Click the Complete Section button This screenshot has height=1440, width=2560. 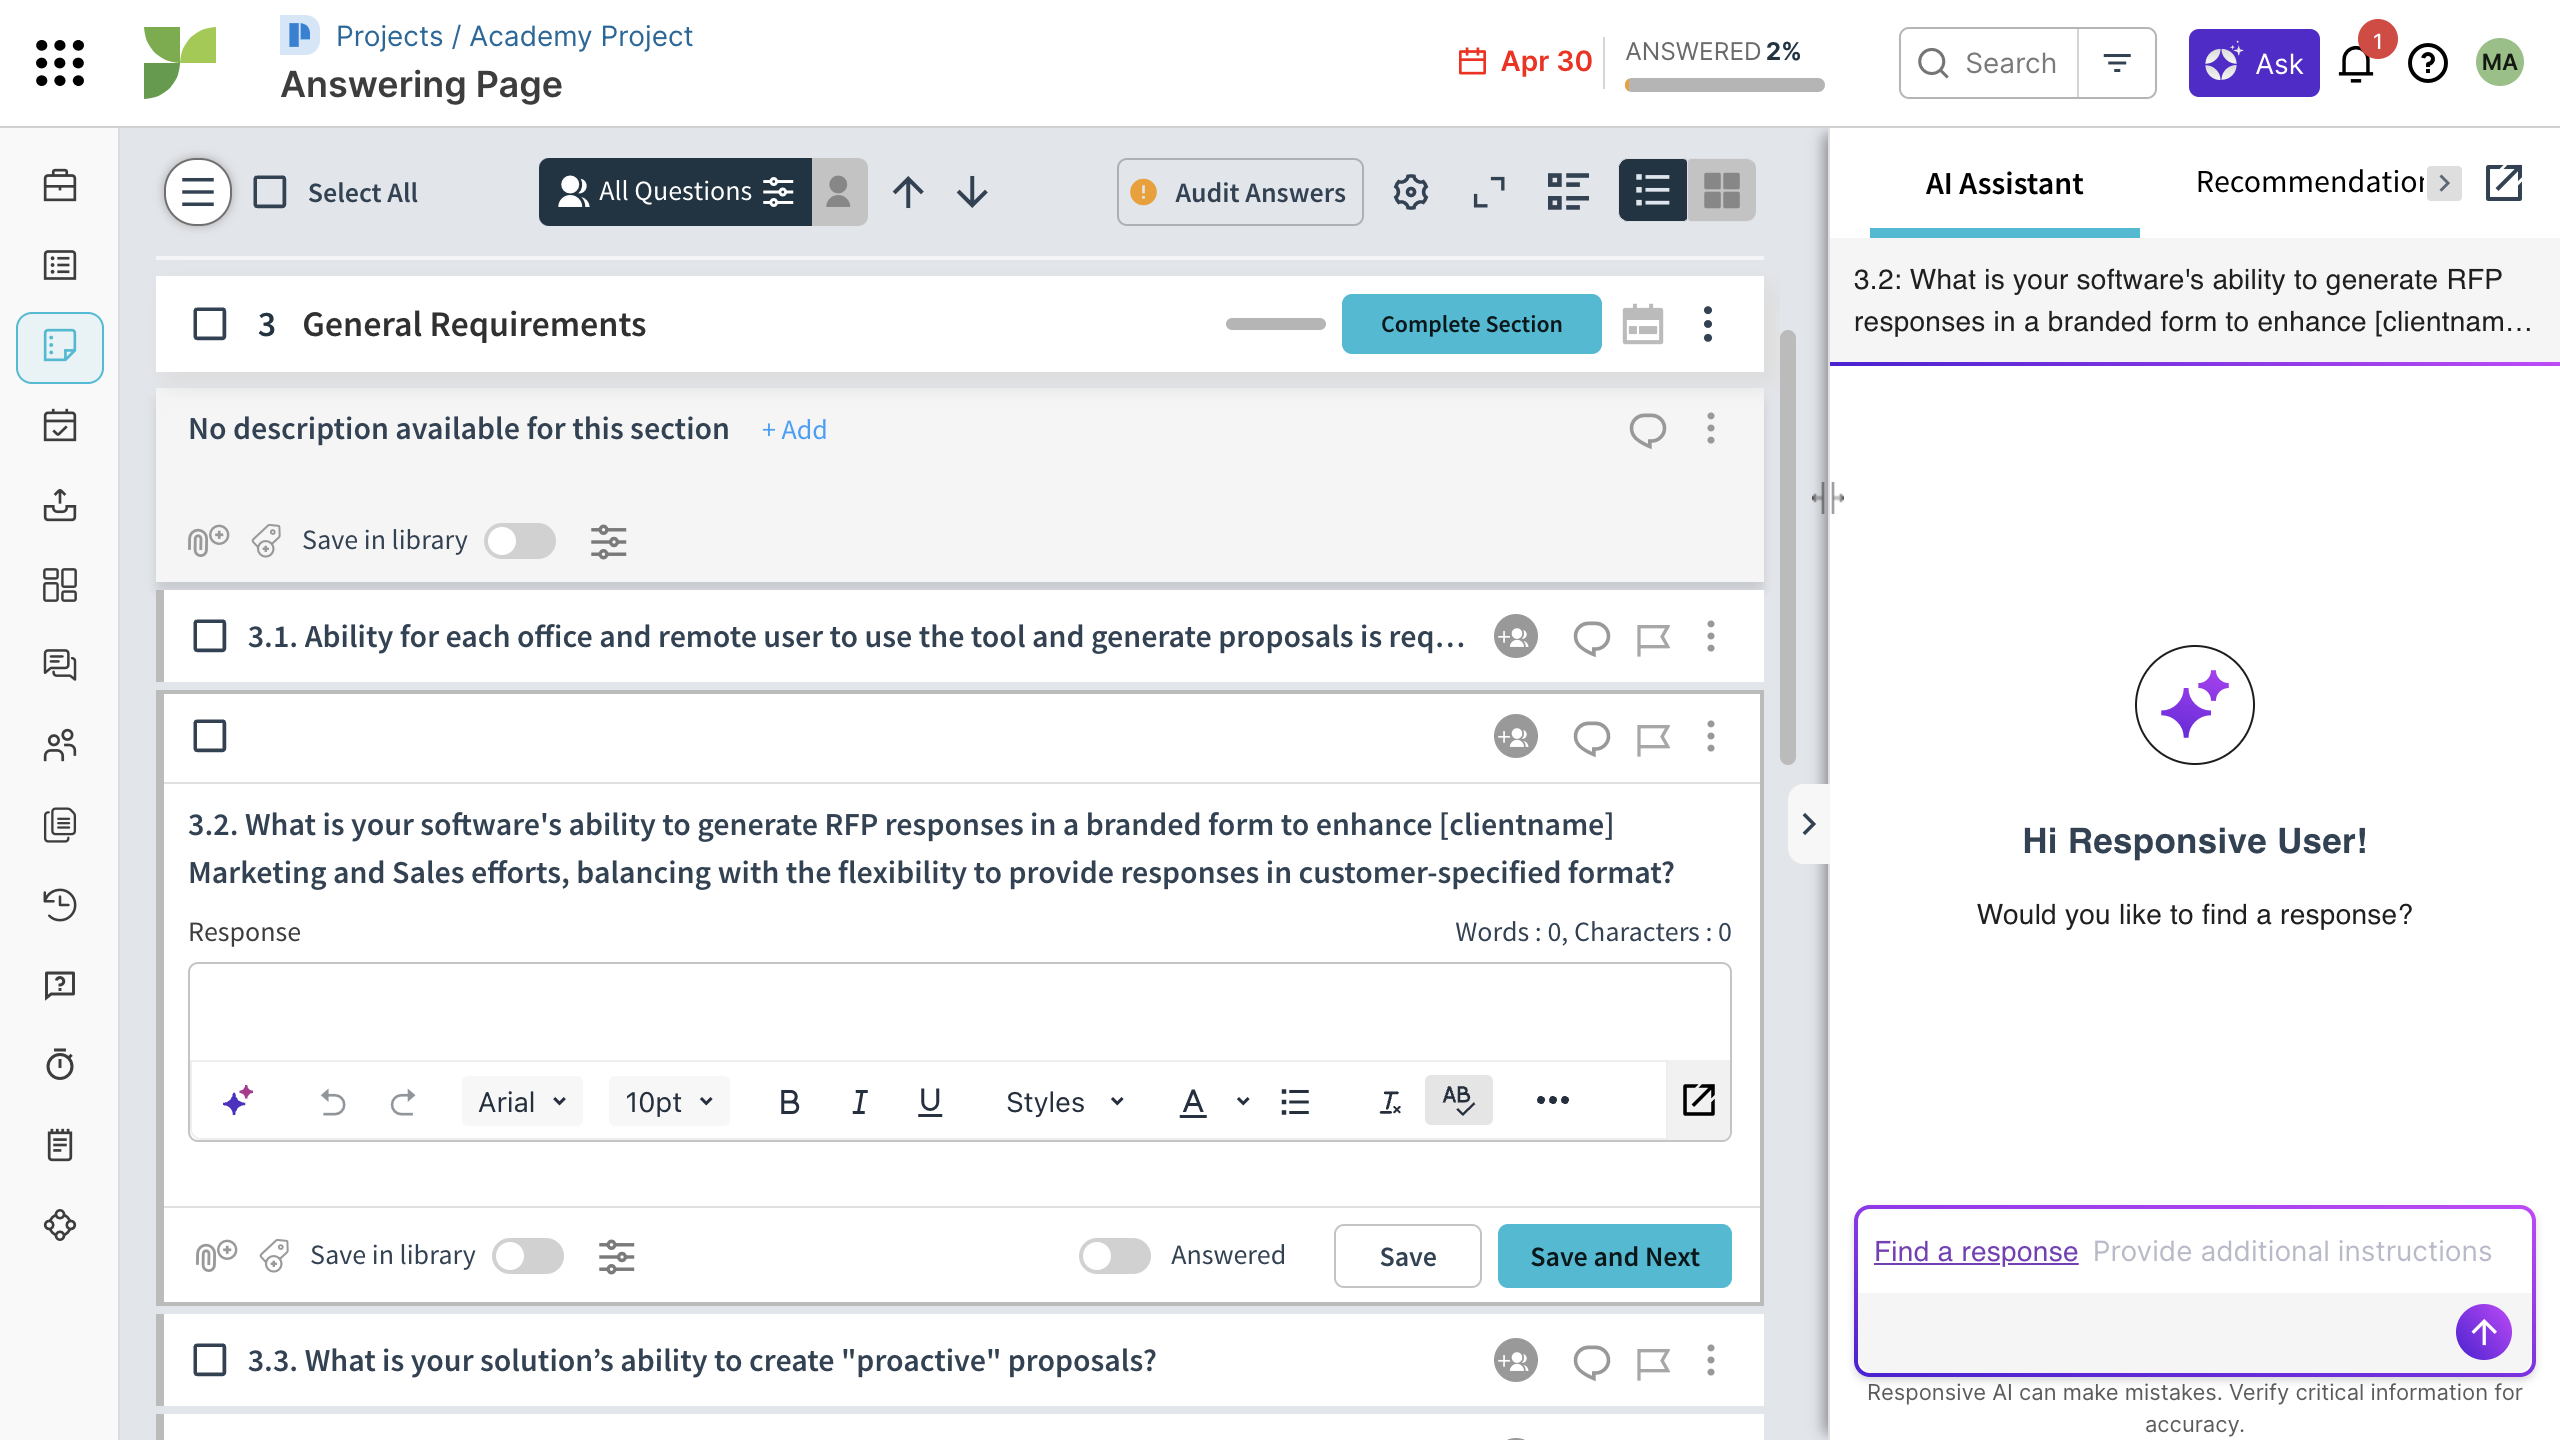[1471, 324]
